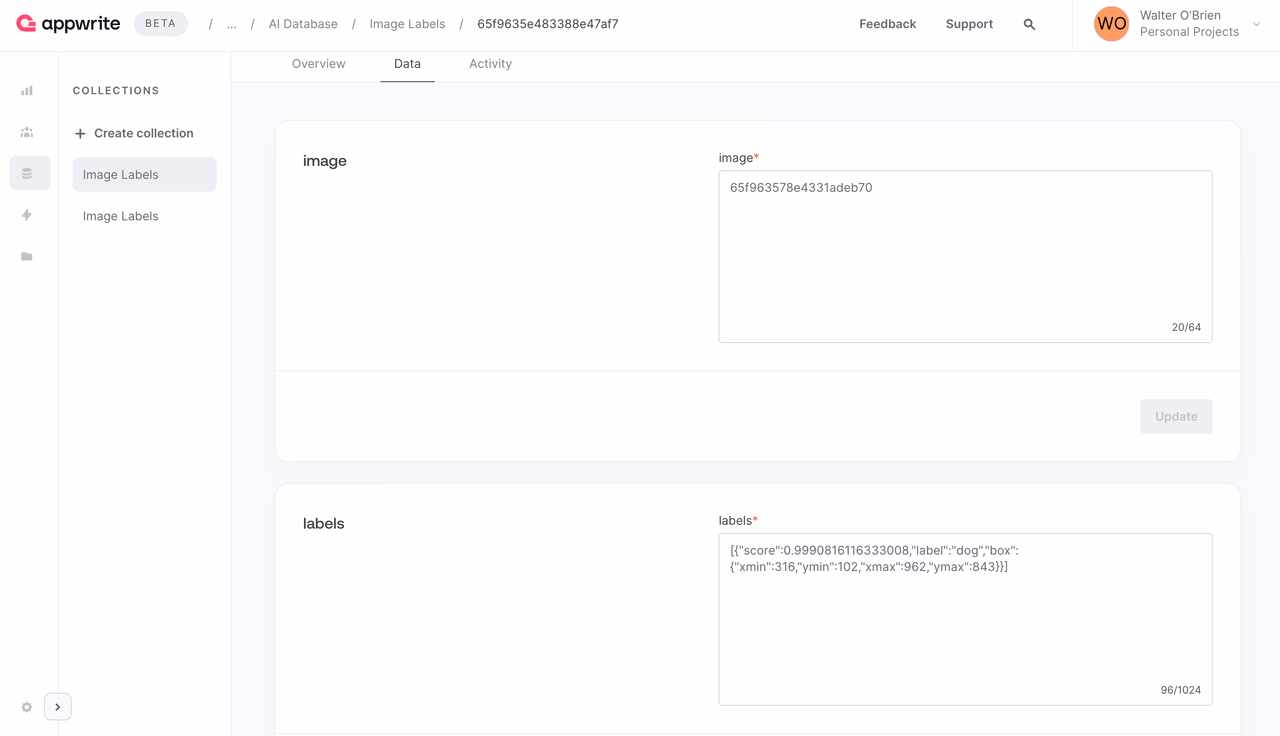Click inside the labels text area

(x=965, y=619)
